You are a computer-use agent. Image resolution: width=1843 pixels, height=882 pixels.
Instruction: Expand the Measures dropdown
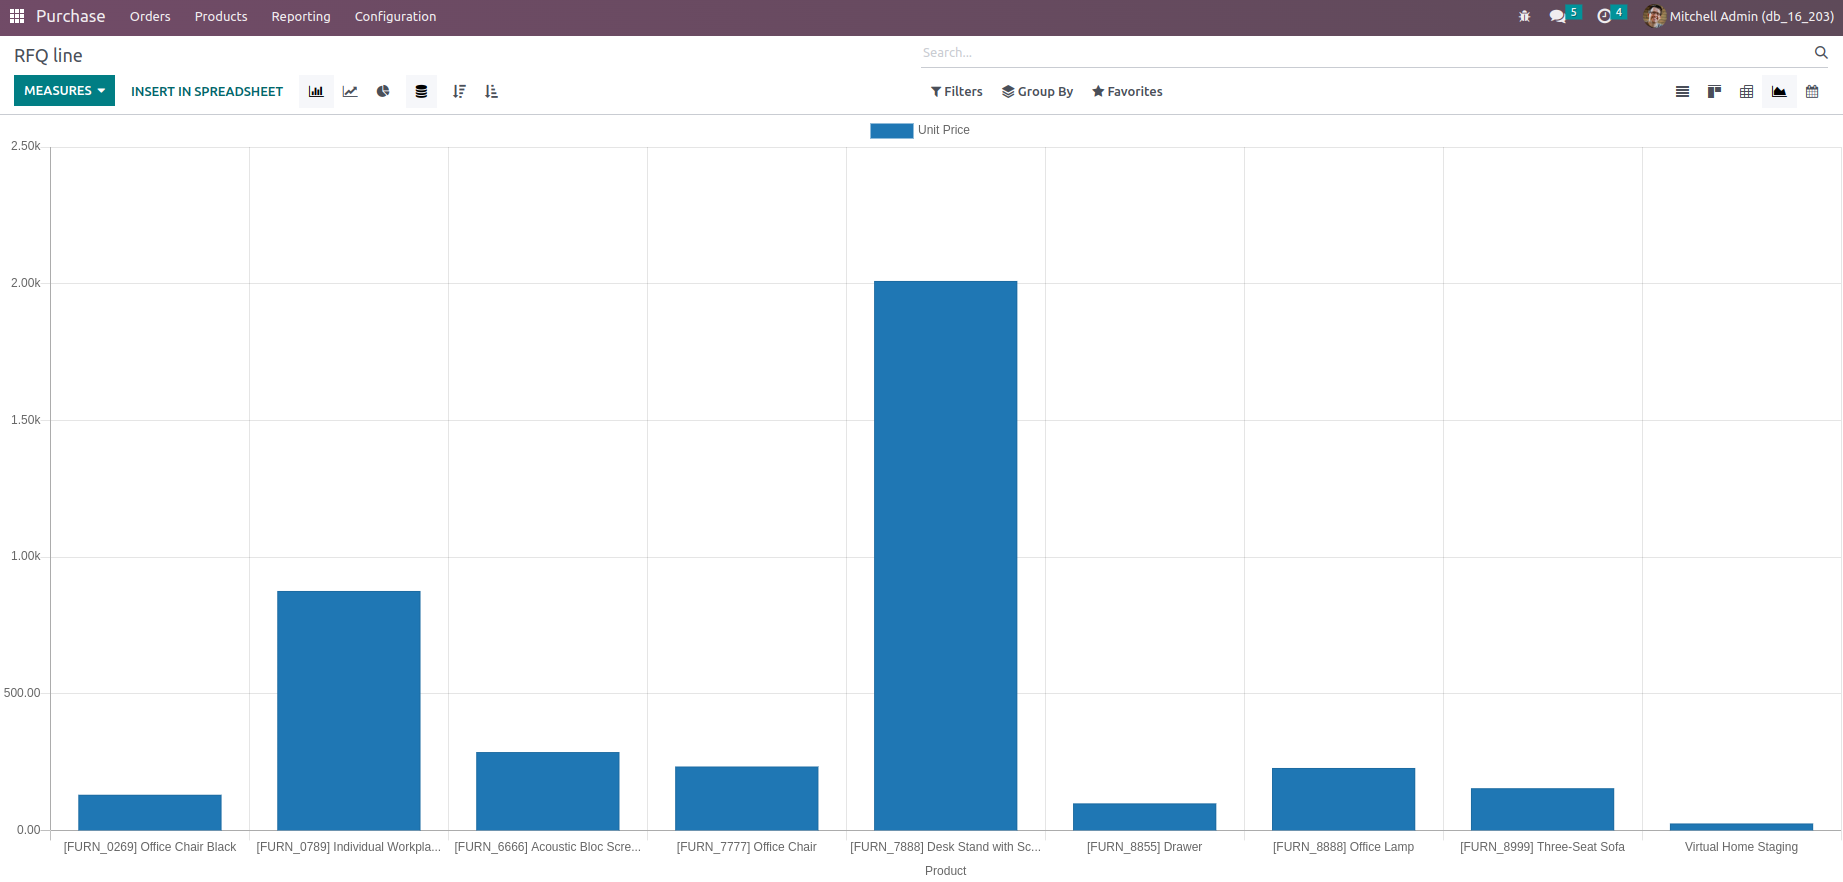[64, 90]
